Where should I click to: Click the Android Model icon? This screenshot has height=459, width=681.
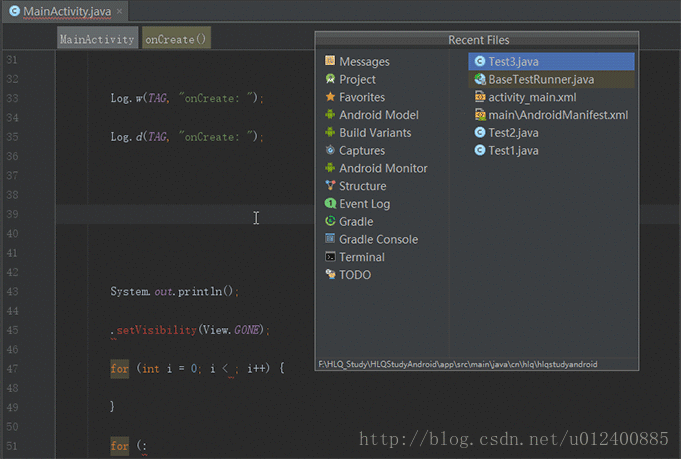click(330, 114)
